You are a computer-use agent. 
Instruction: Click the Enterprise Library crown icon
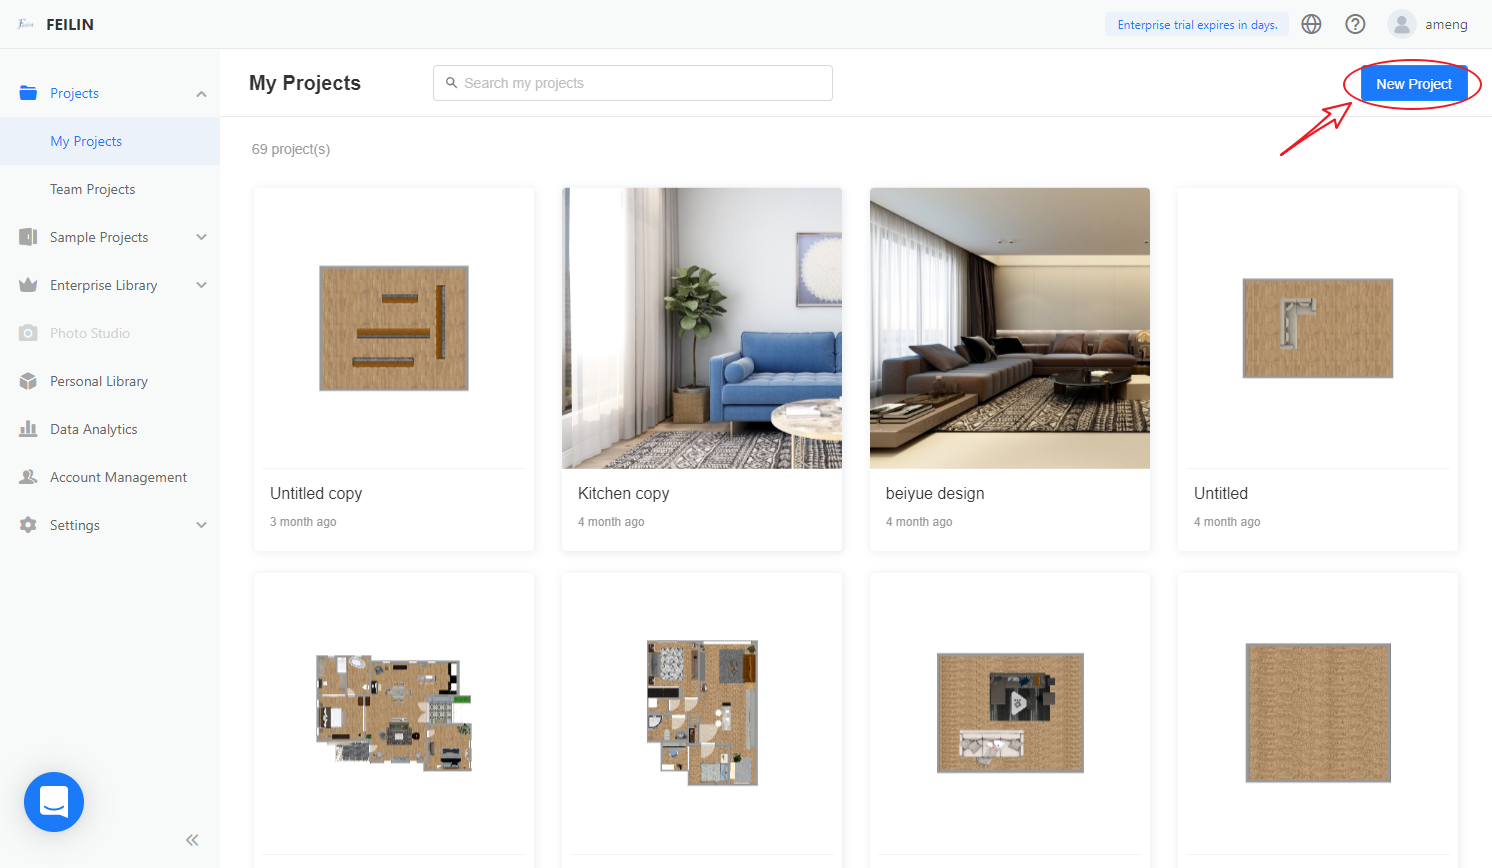[28, 285]
